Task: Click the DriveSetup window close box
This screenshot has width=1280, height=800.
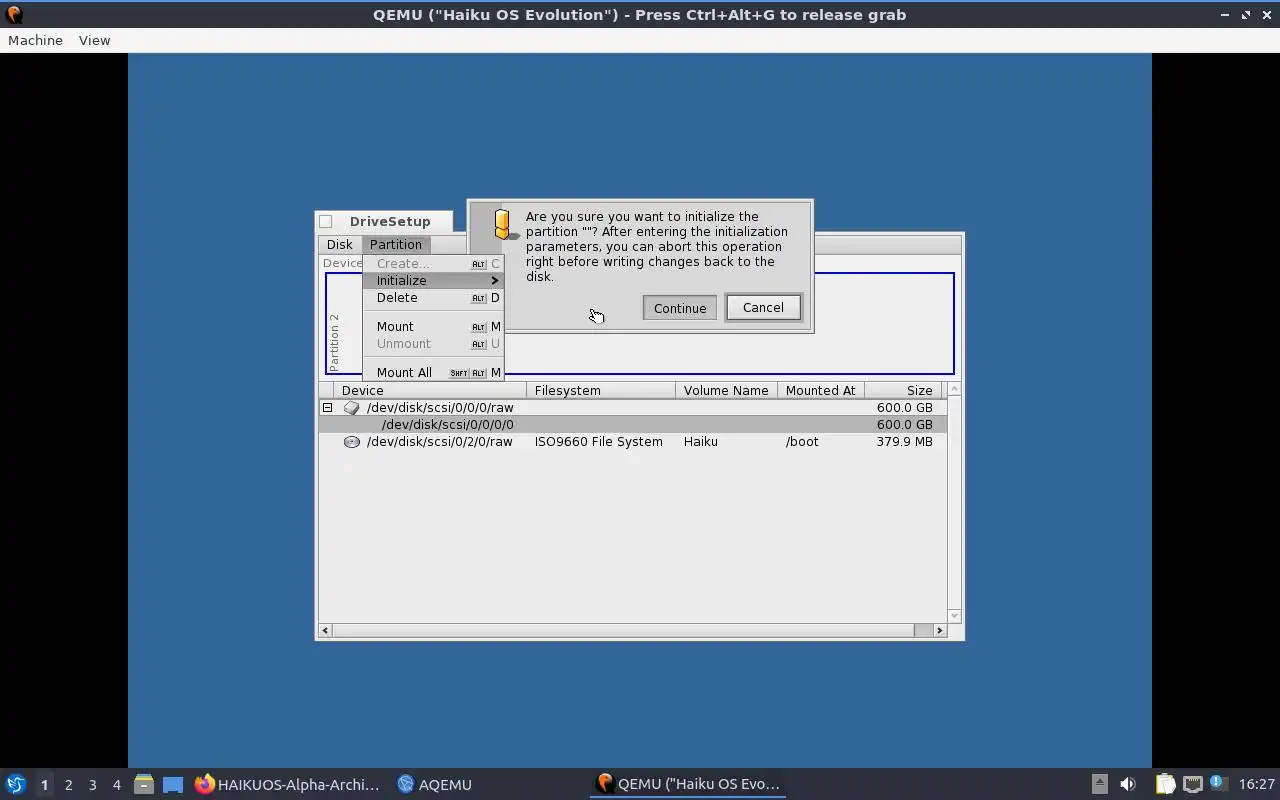Action: point(326,222)
